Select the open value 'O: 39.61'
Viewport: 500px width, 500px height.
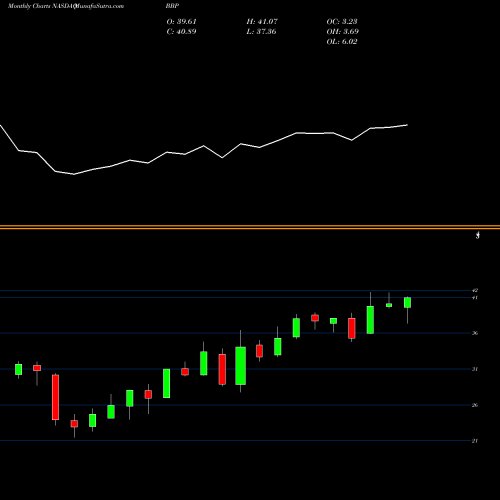coord(182,22)
